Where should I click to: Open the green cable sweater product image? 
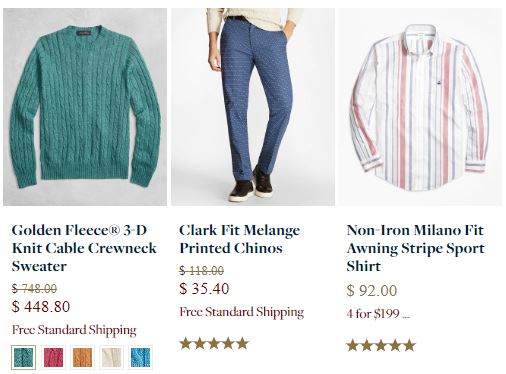[85, 107]
